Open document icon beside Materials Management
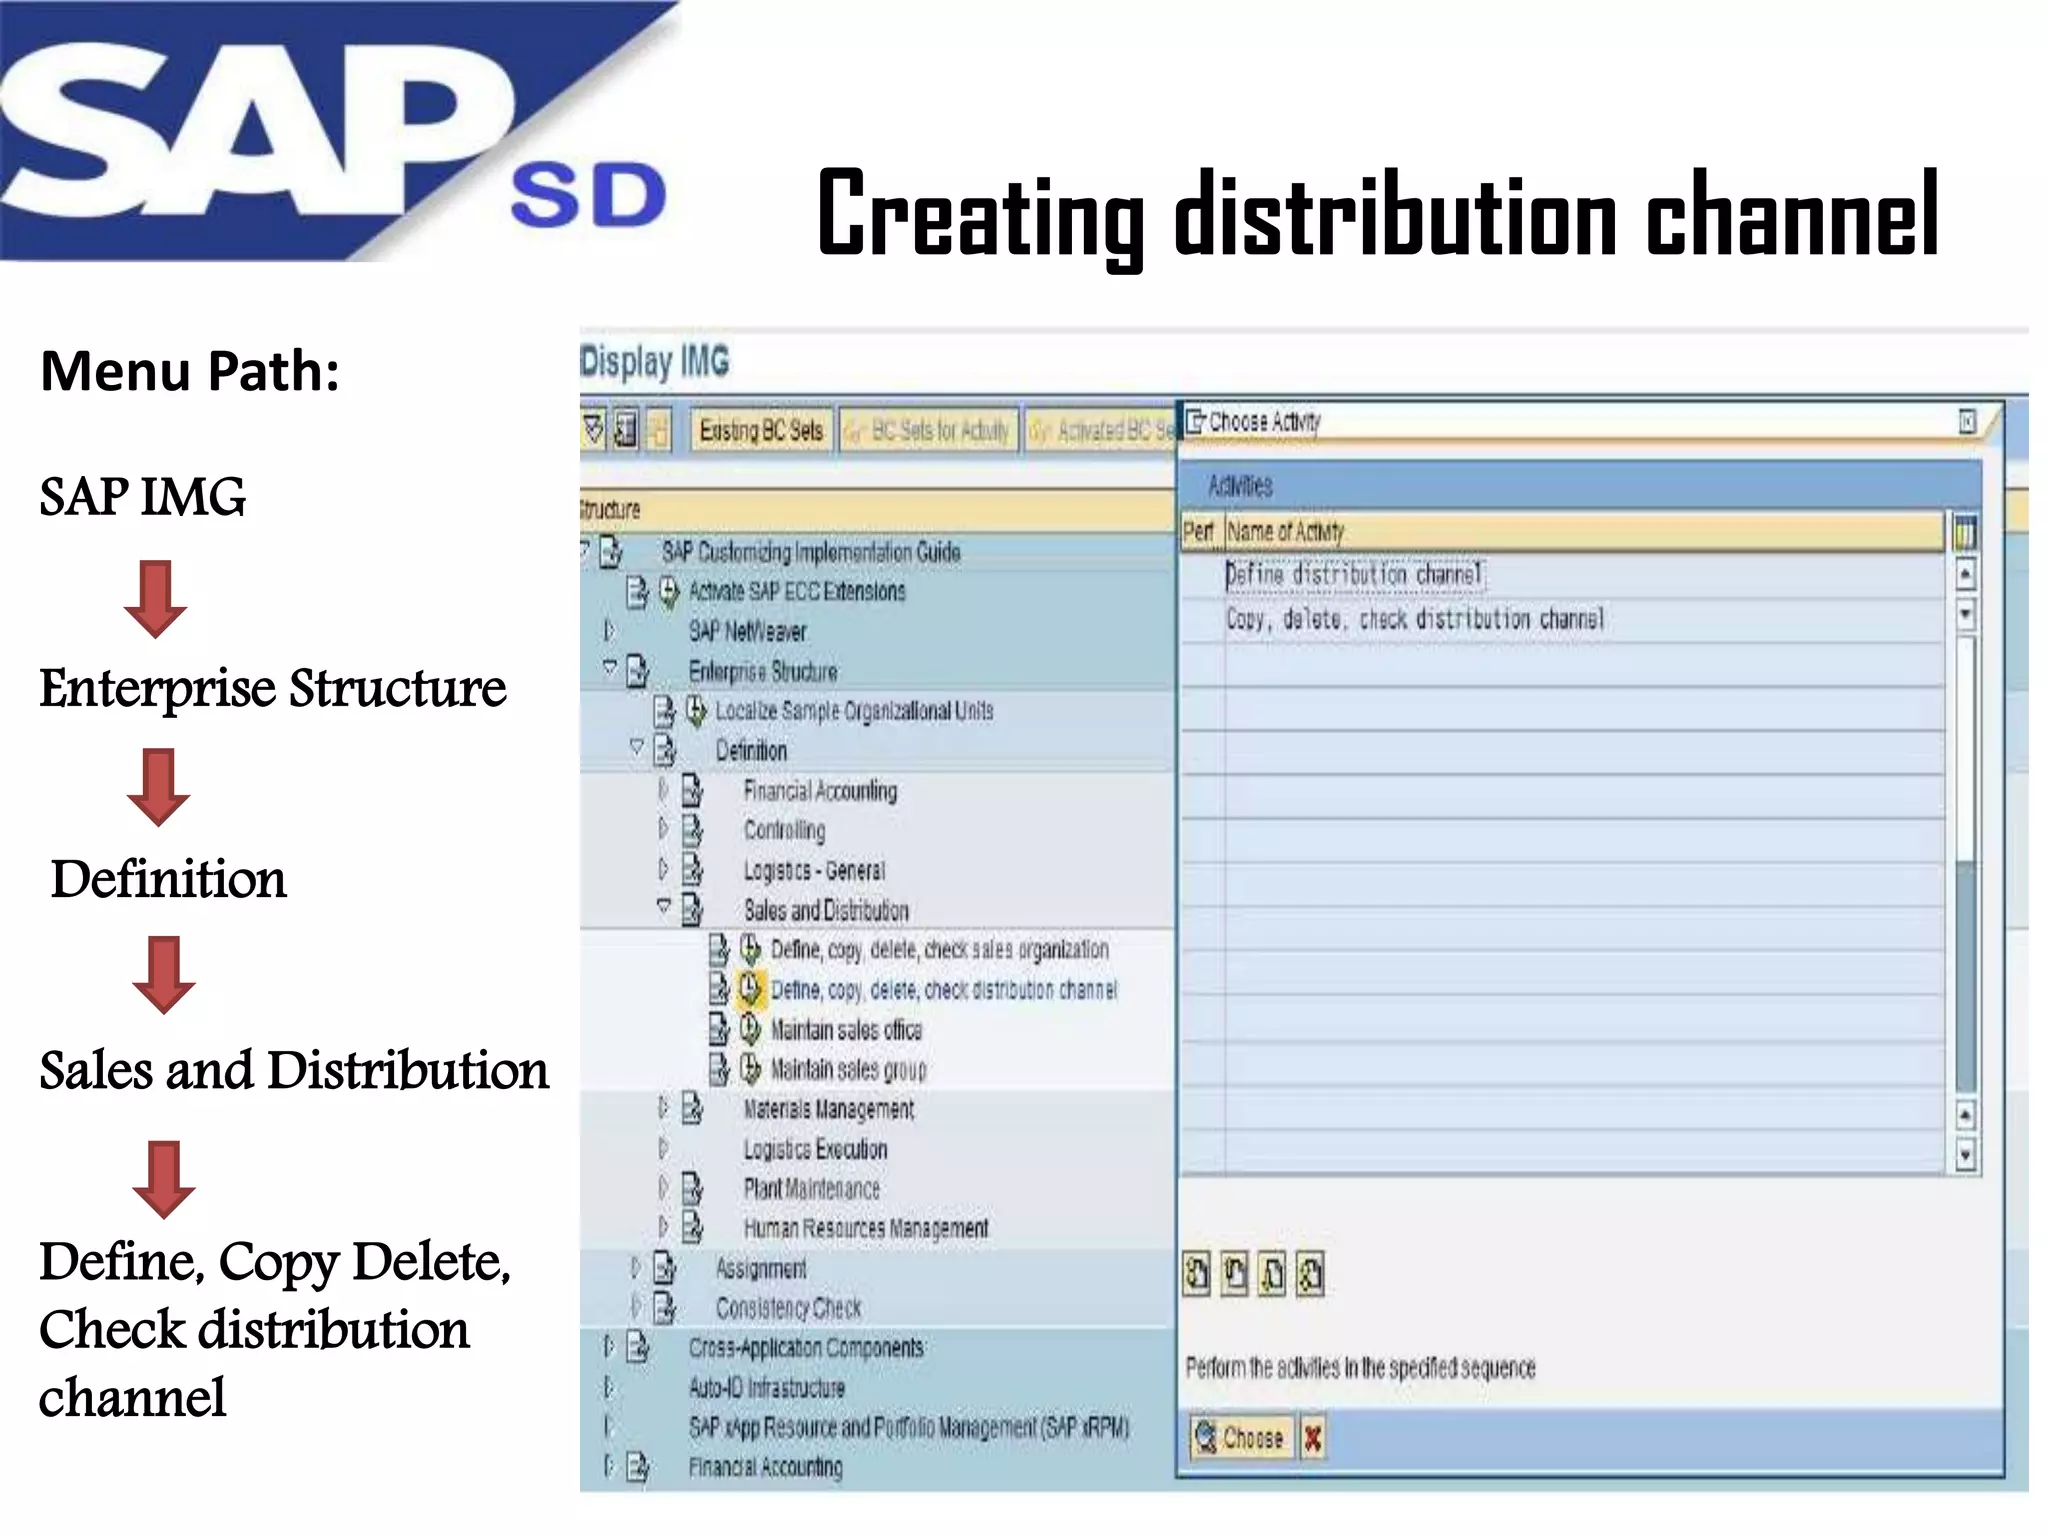The width and height of the screenshot is (2048, 1536). click(692, 1108)
